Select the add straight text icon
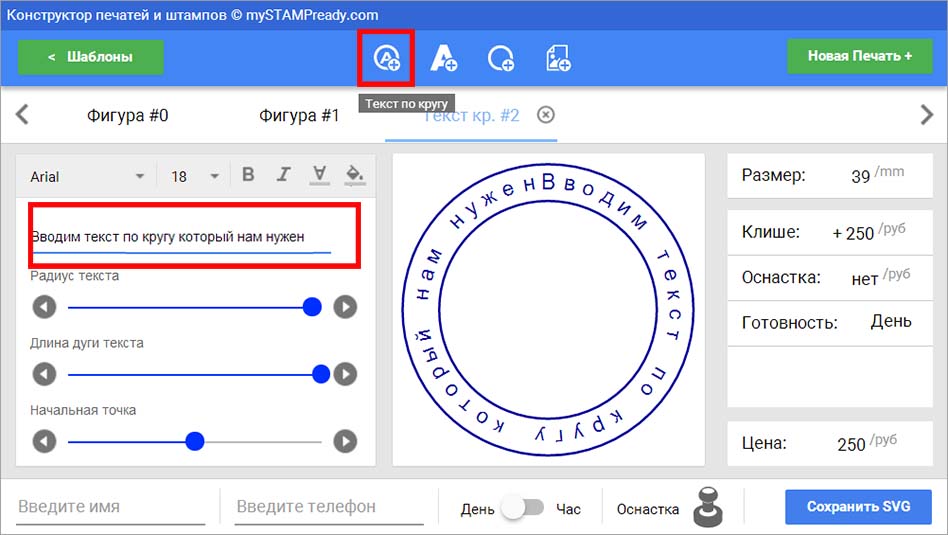 (443, 58)
